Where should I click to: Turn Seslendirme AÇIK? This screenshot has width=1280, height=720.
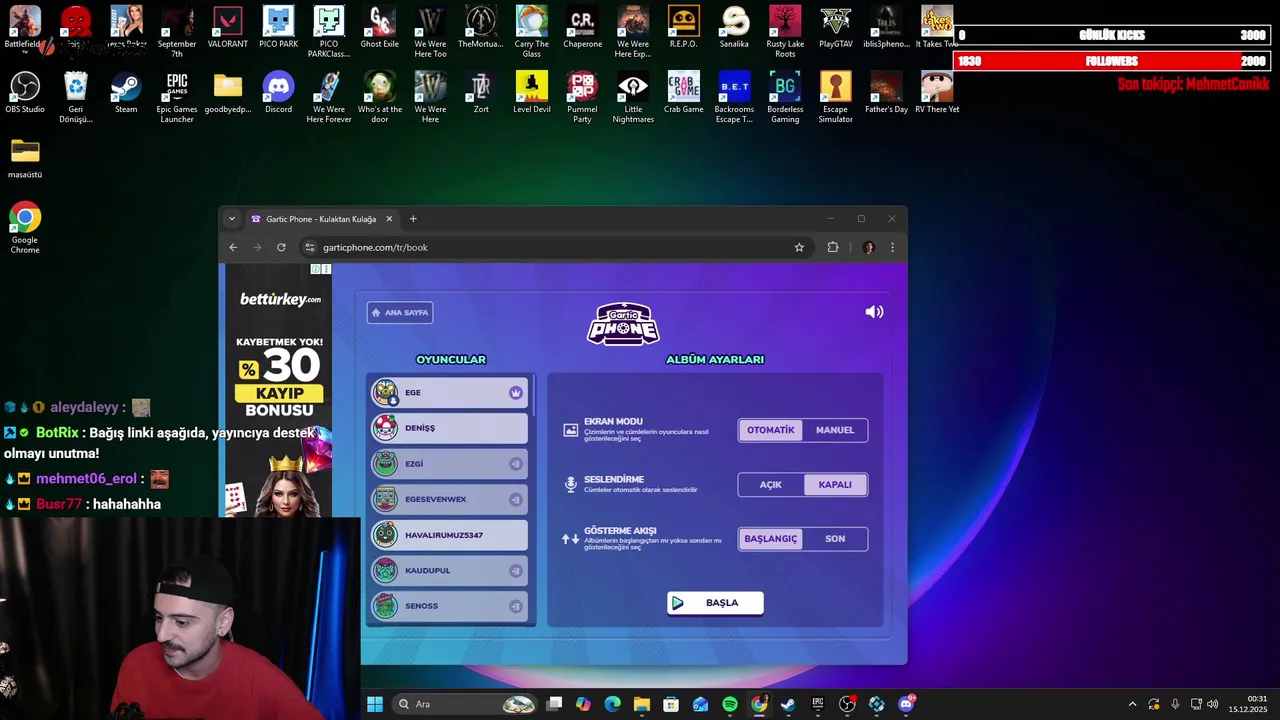(771, 484)
